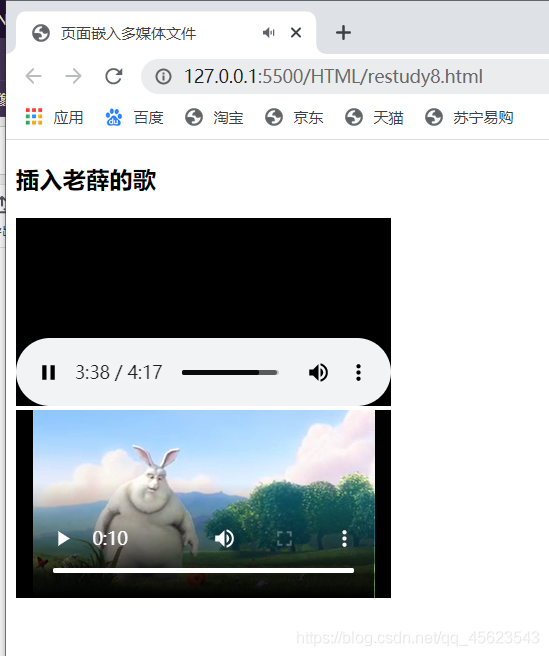Select the 页面嵌入多媒体文件 tab
The image size is (549, 656).
(x=165, y=33)
